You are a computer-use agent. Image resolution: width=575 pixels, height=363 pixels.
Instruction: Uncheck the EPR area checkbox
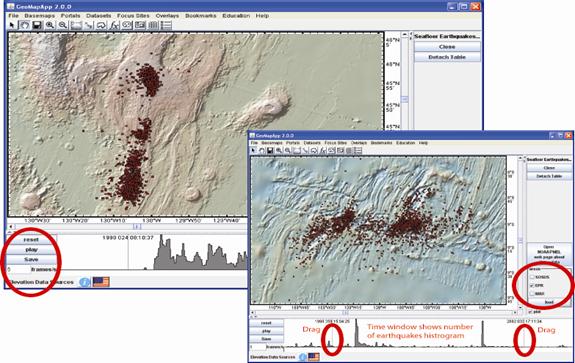click(x=532, y=285)
